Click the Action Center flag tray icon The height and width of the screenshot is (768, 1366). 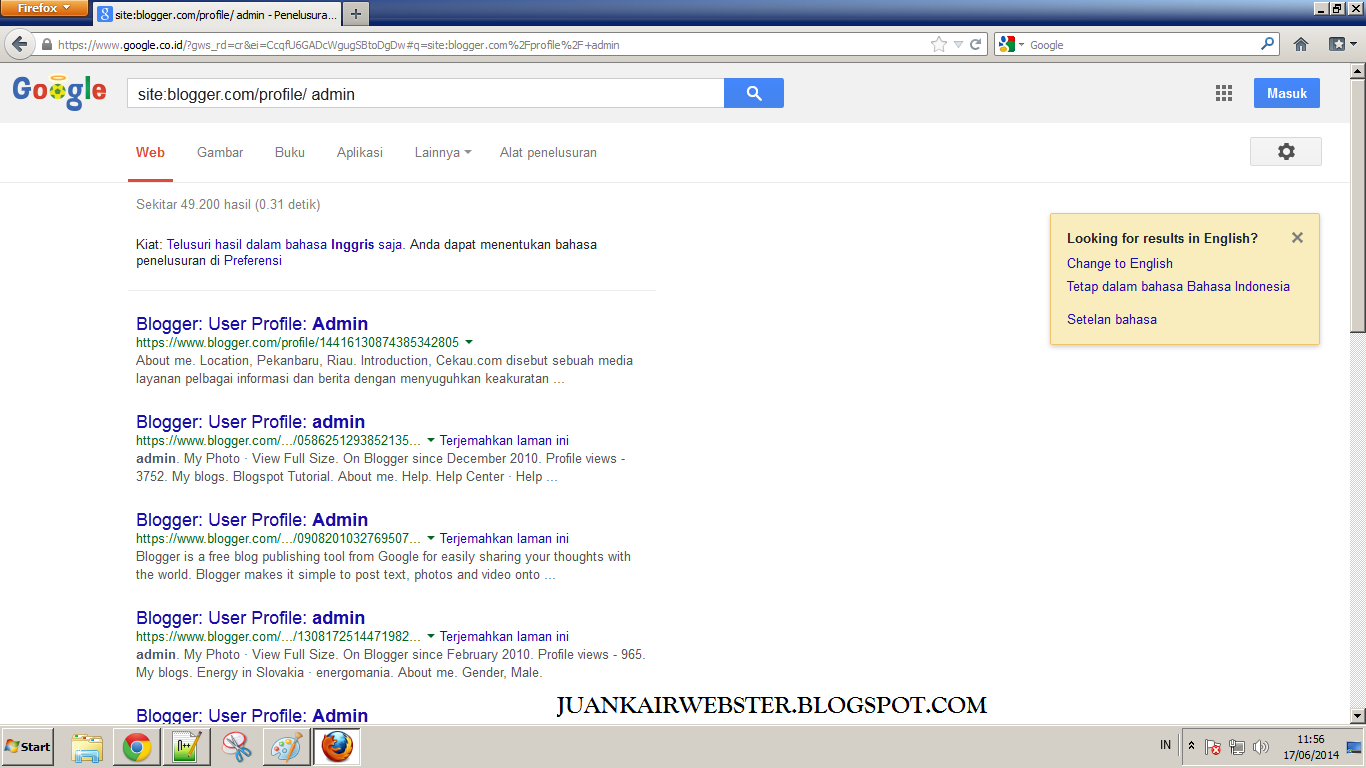pyautogui.click(x=1213, y=747)
